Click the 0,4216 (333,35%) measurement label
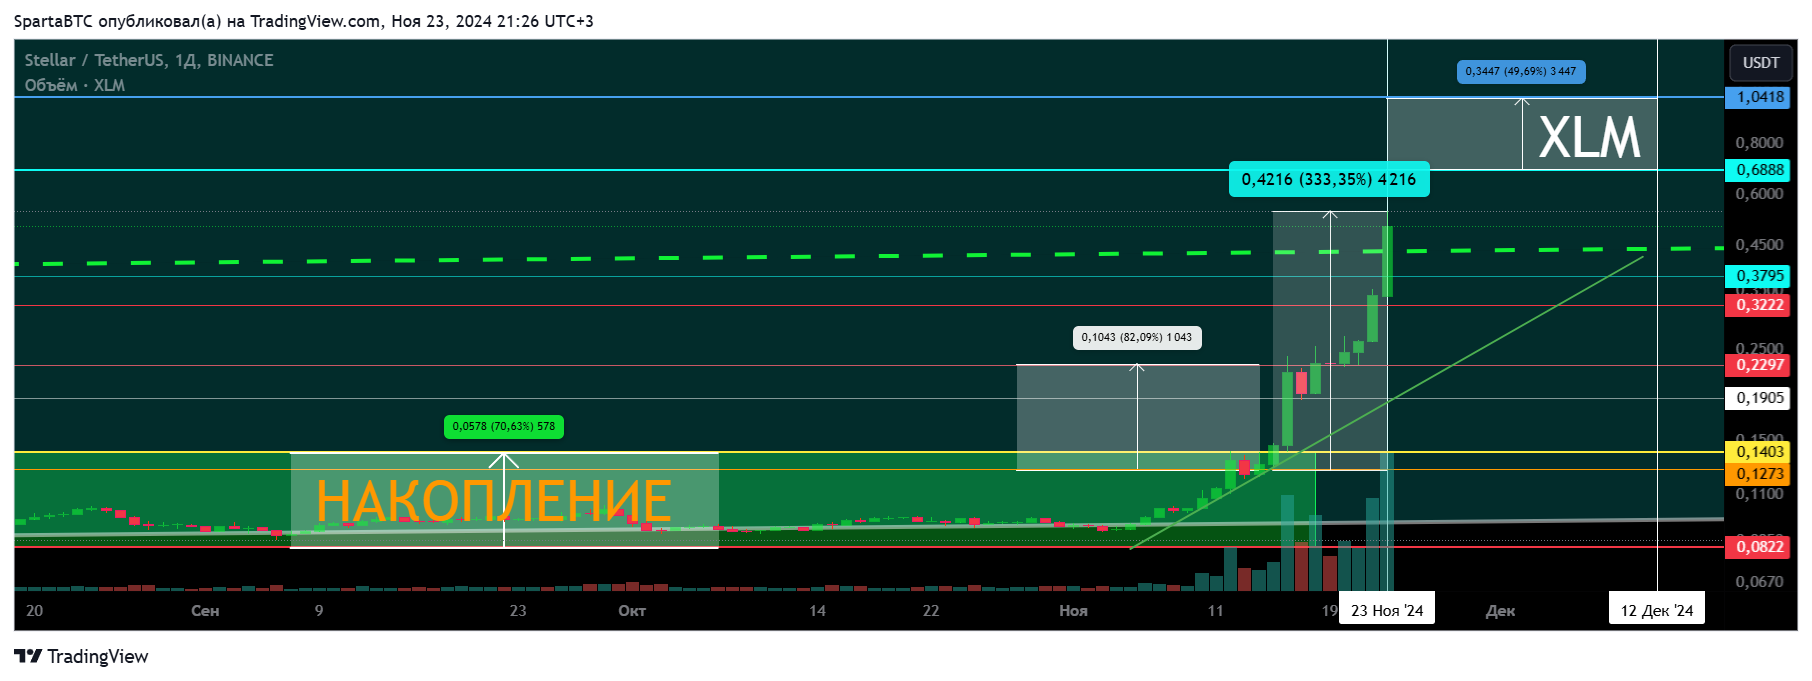This screenshot has width=1812, height=681. (x=1329, y=179)
